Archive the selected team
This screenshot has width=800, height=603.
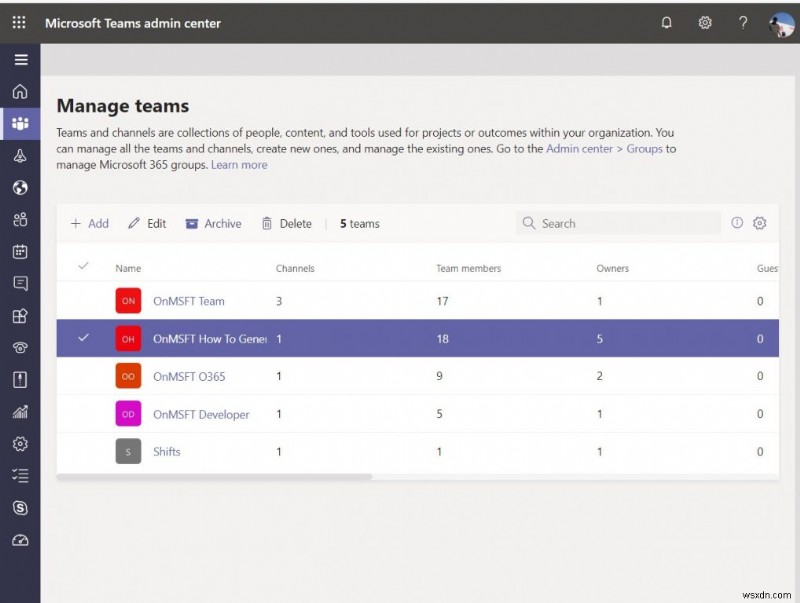click(x=213, y=223)
